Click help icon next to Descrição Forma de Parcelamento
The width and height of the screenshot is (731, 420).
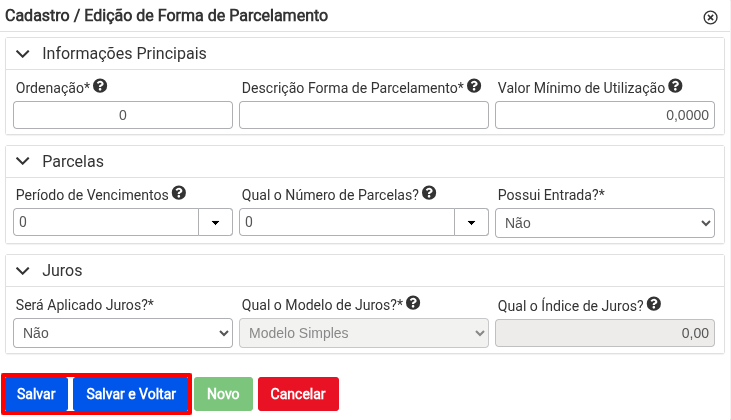474,86
